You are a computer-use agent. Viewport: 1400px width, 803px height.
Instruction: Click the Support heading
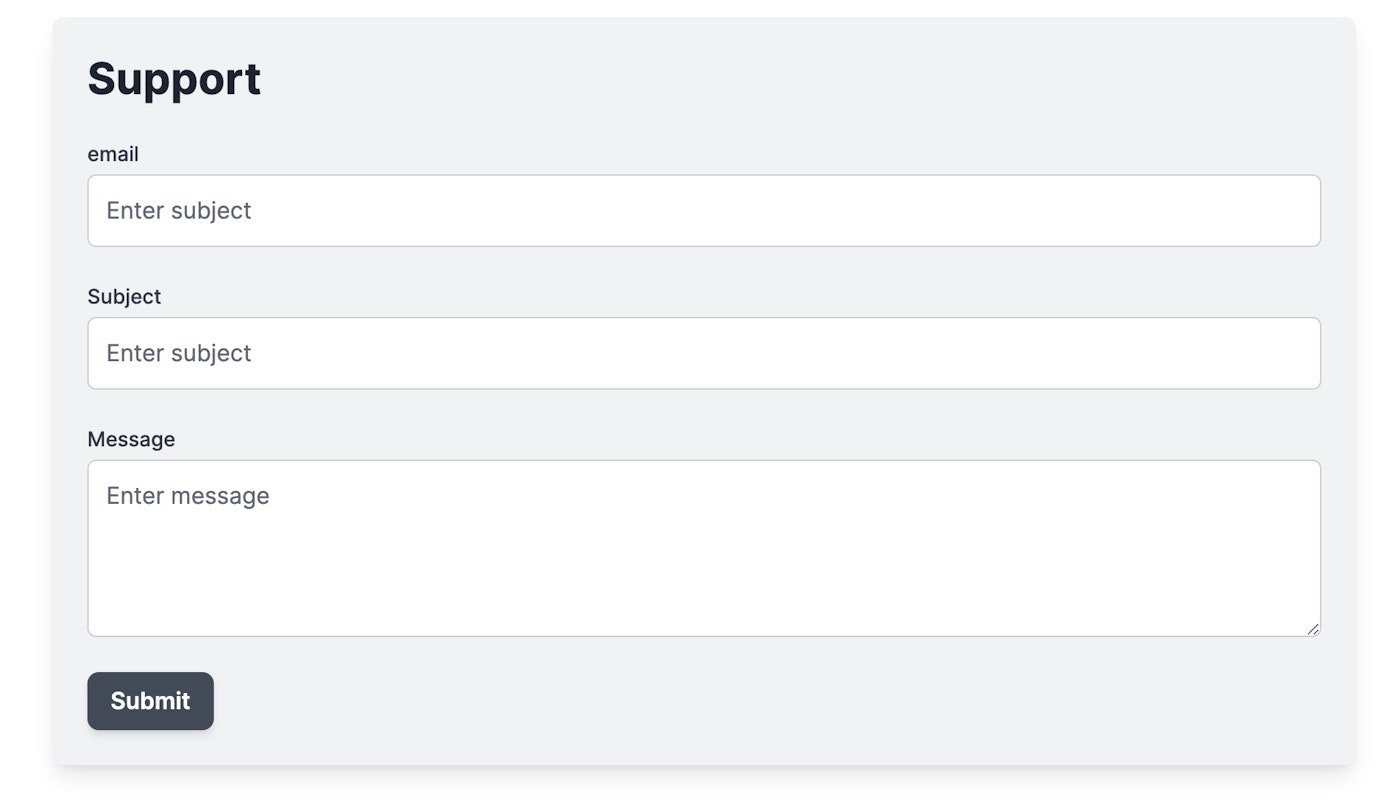click(174, 79)
